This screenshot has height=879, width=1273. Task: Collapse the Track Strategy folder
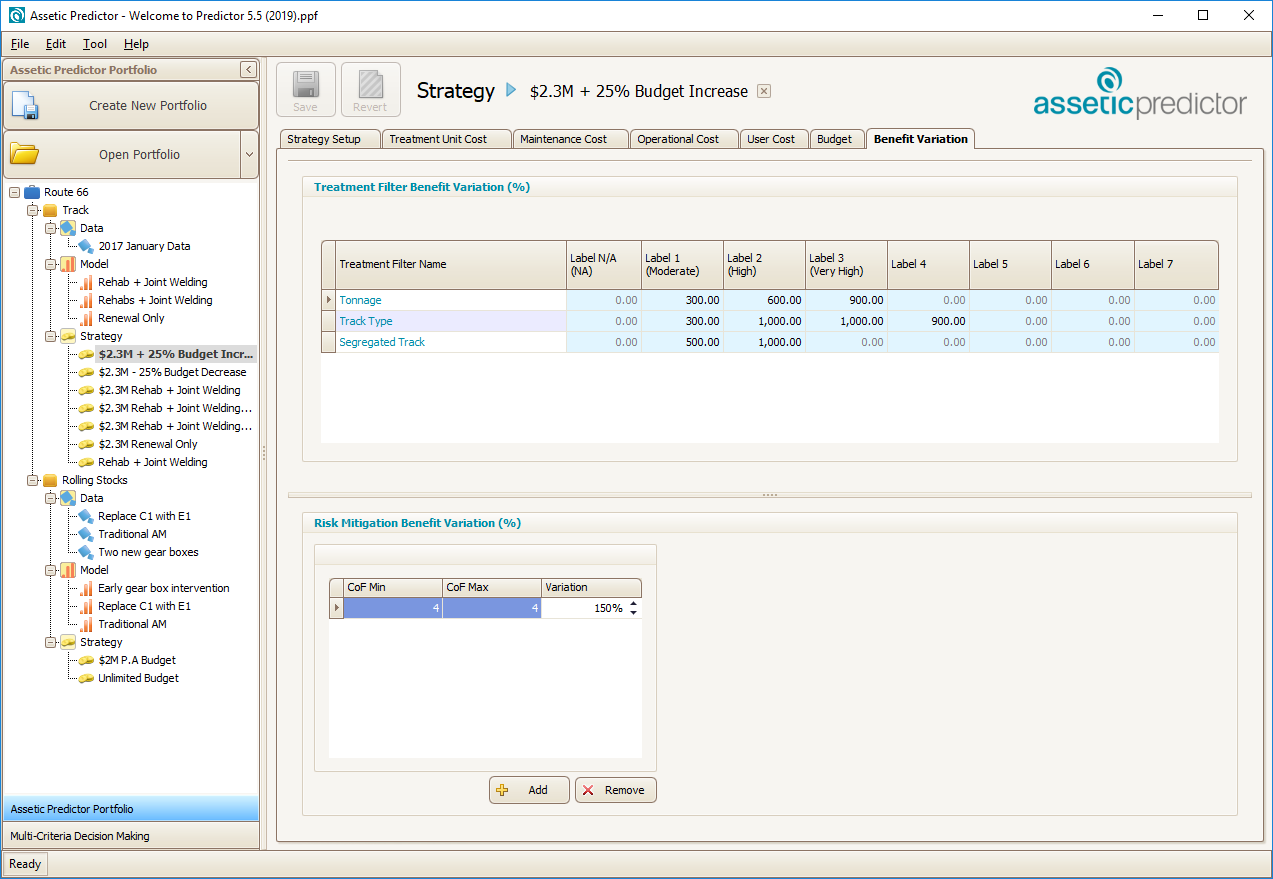pos(50,336)
